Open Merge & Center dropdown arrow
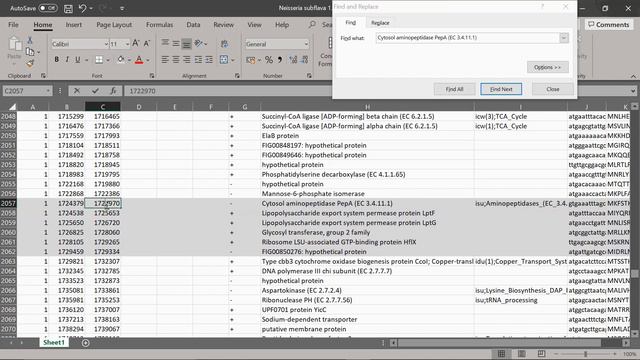The height and width of the screenshot is (360, 640). [x=233, y=60]
